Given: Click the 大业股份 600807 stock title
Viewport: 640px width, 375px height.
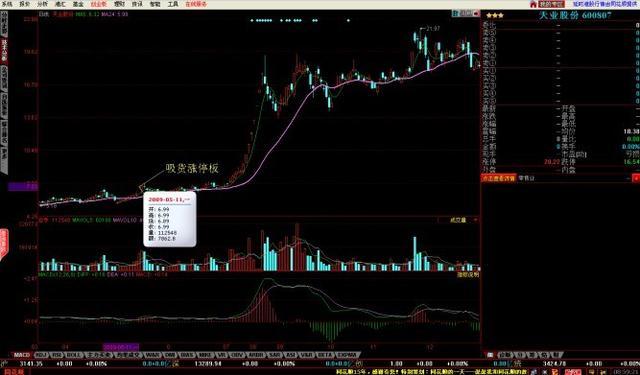Looking at the screenshot, I should 576,16.
